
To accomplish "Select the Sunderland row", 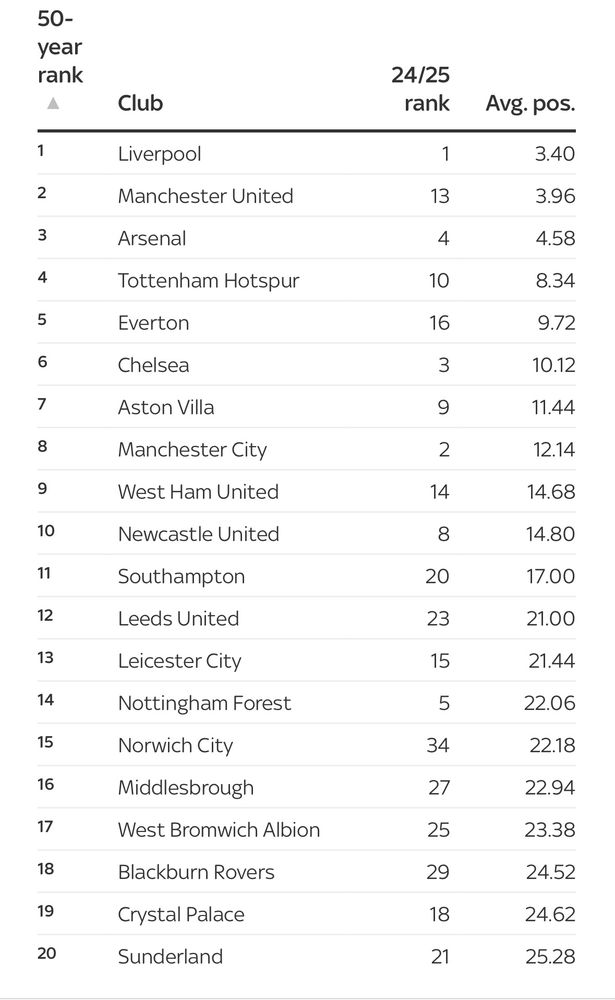I will coord(306,956).
